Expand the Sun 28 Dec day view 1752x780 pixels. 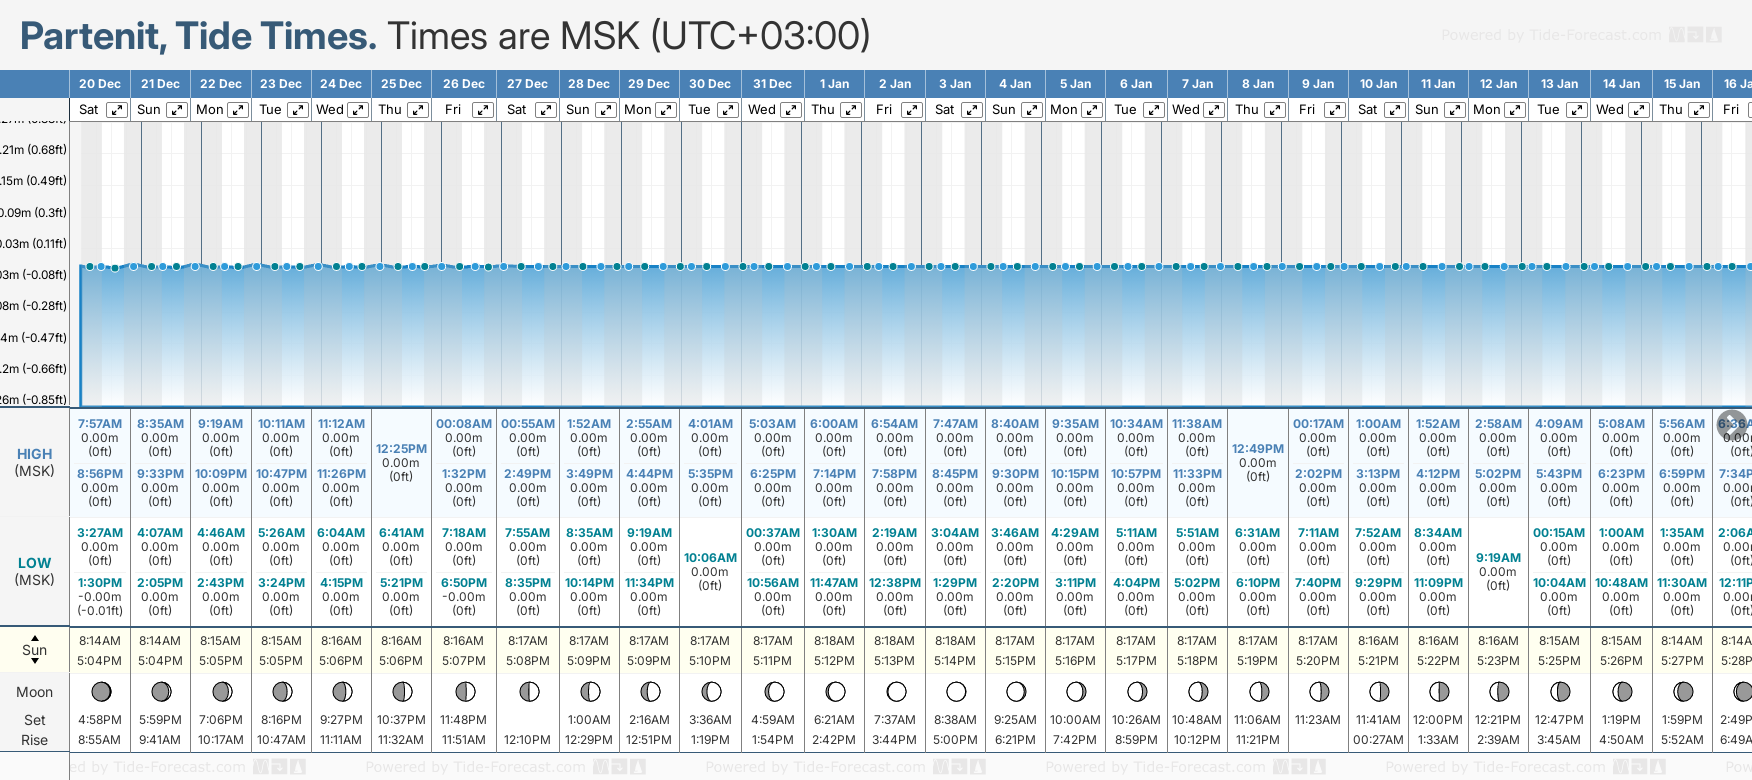coord(605,110)
